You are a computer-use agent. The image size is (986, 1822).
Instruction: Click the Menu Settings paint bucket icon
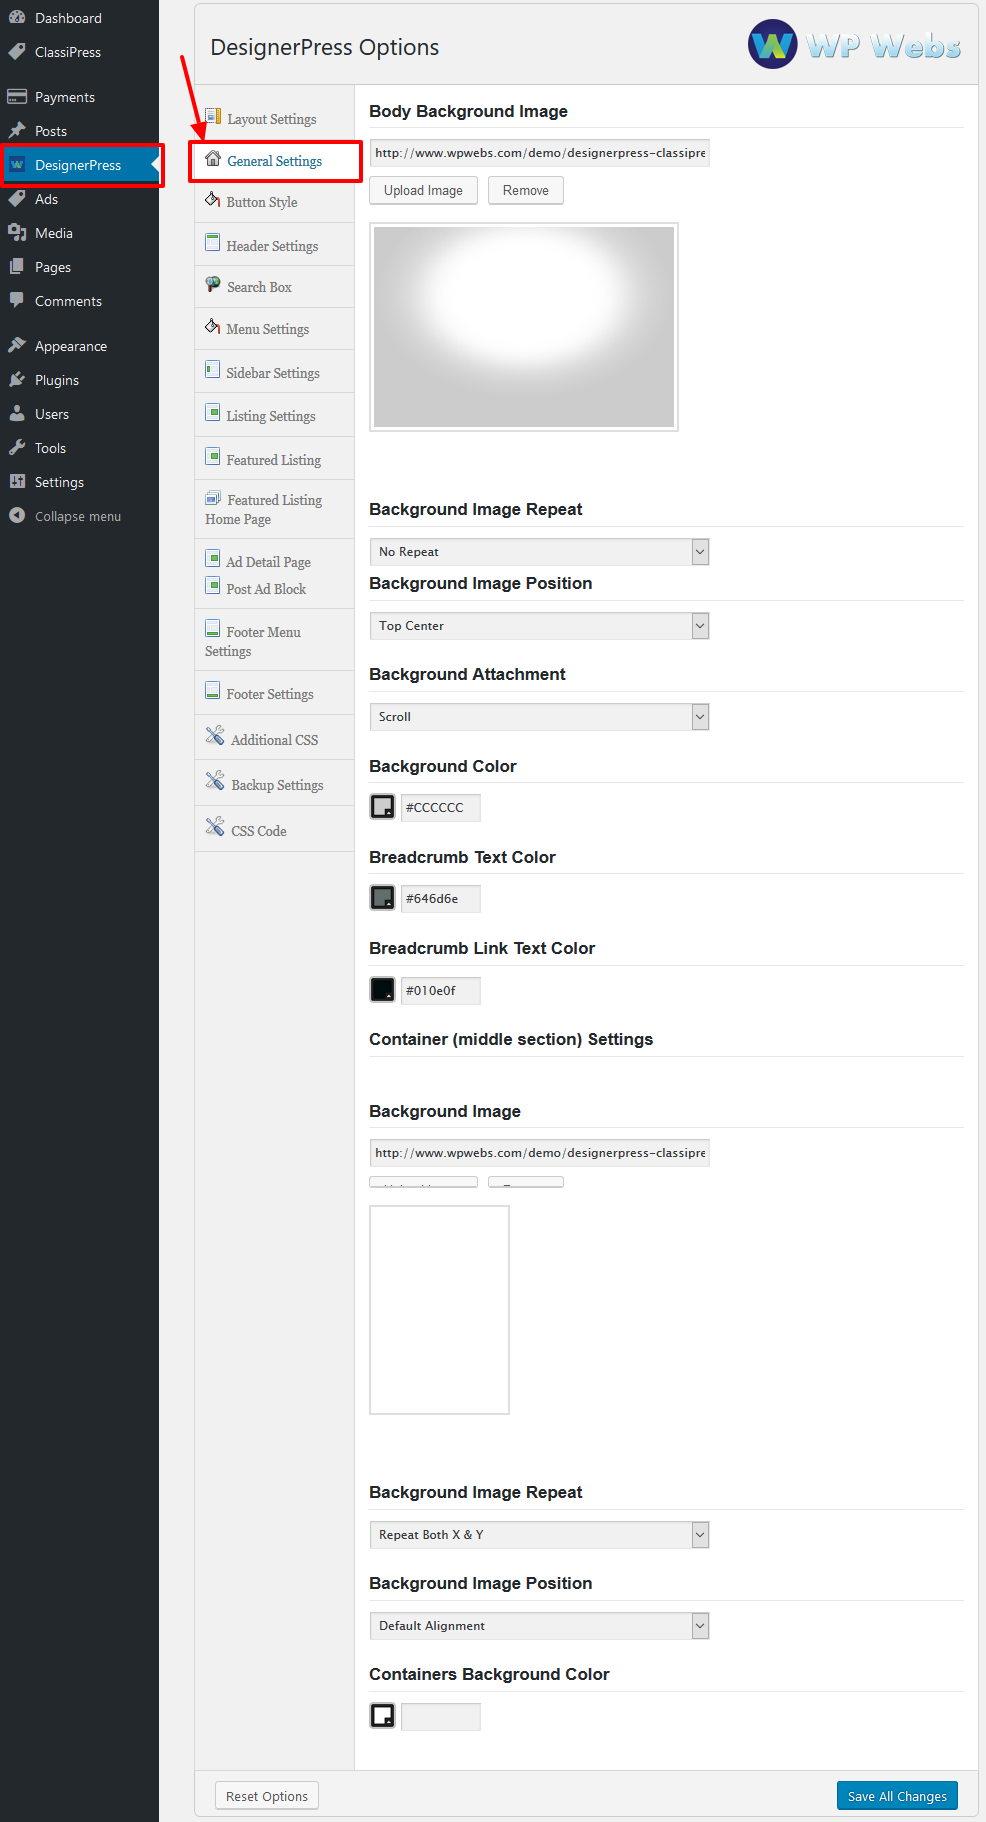(x=212, y=326)
